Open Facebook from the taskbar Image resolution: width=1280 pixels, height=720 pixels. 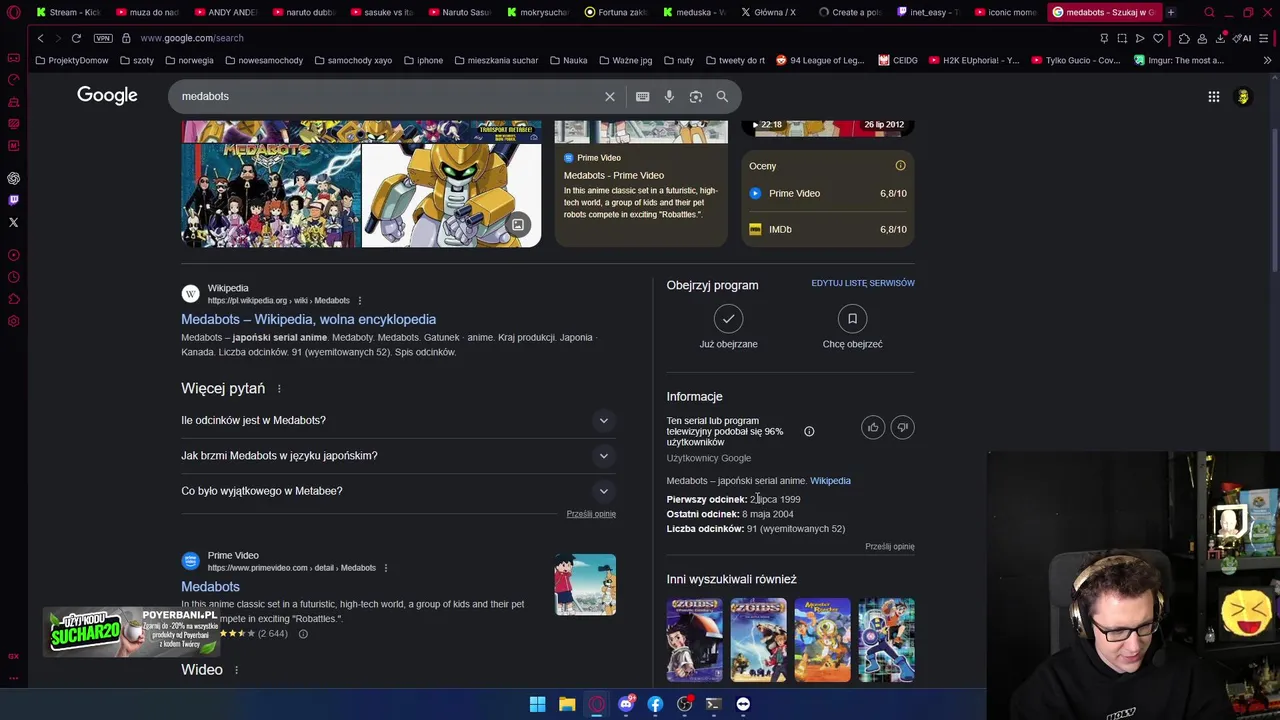pyautogui.click(x=655, y=704)
